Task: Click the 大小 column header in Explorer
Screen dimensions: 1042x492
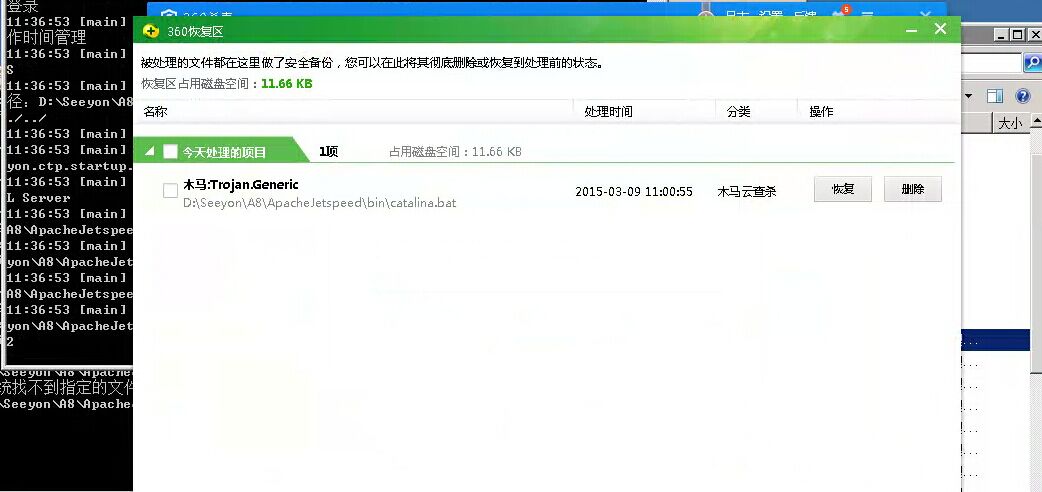Action: (x=1010, y=124)
